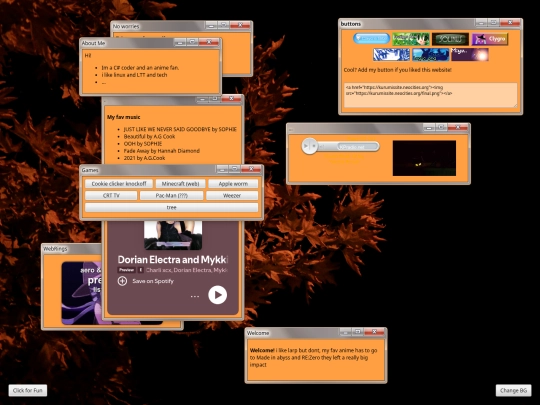Launch Minecraft (web) from the Games window

(x=180, y=184)
